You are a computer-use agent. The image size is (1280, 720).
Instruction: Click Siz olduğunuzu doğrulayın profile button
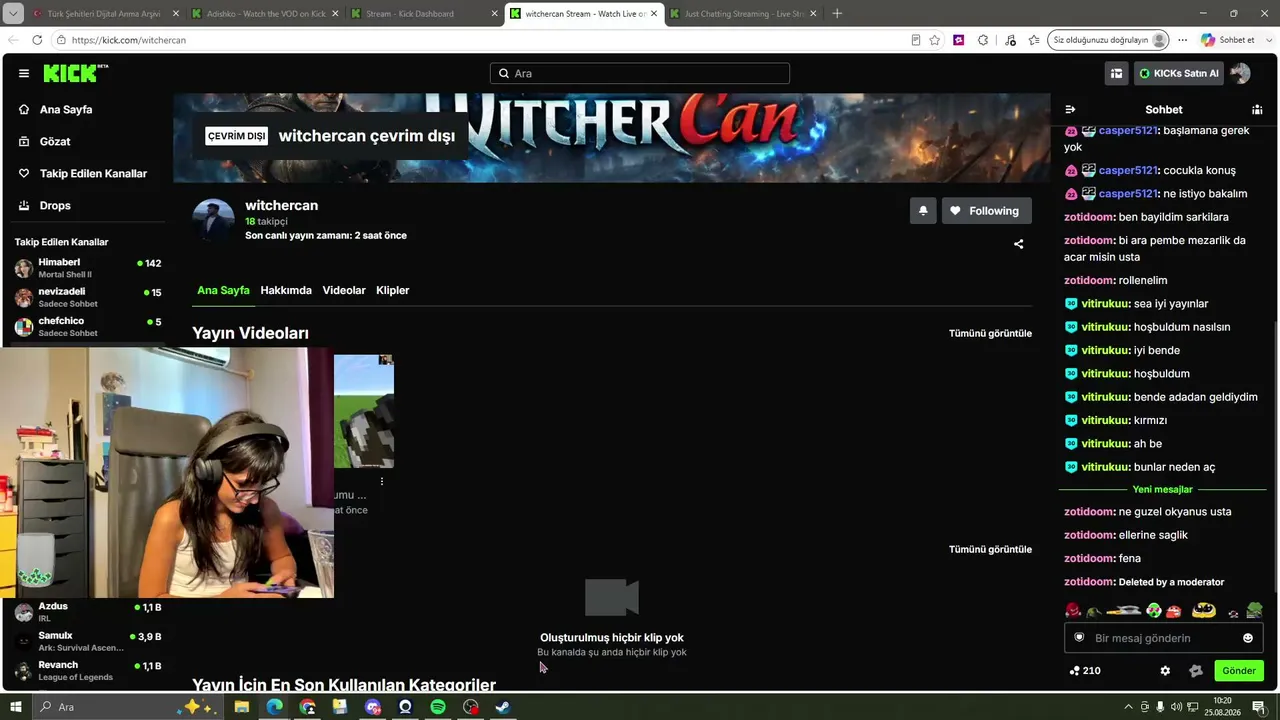pos(1109,40)
